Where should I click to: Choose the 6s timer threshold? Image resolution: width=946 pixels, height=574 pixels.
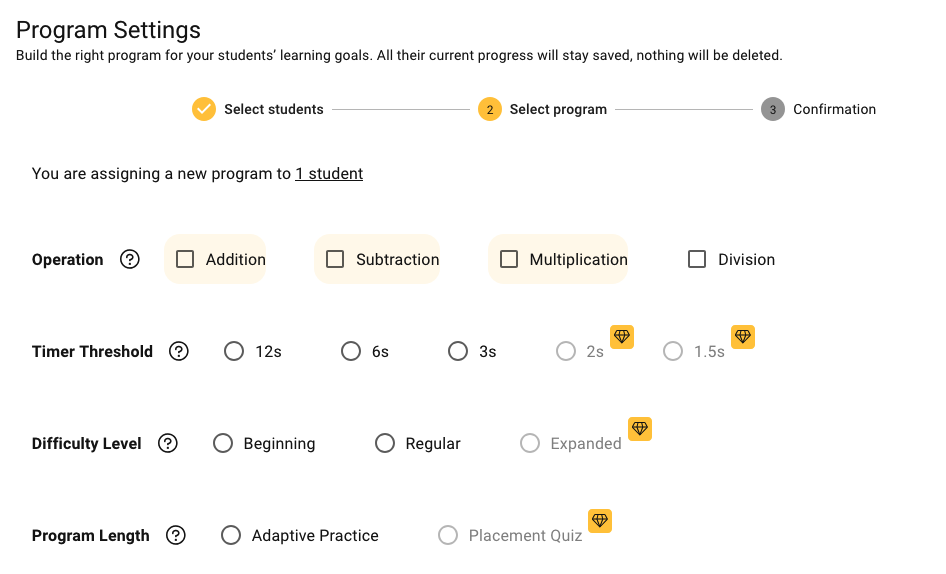point(351,351)
